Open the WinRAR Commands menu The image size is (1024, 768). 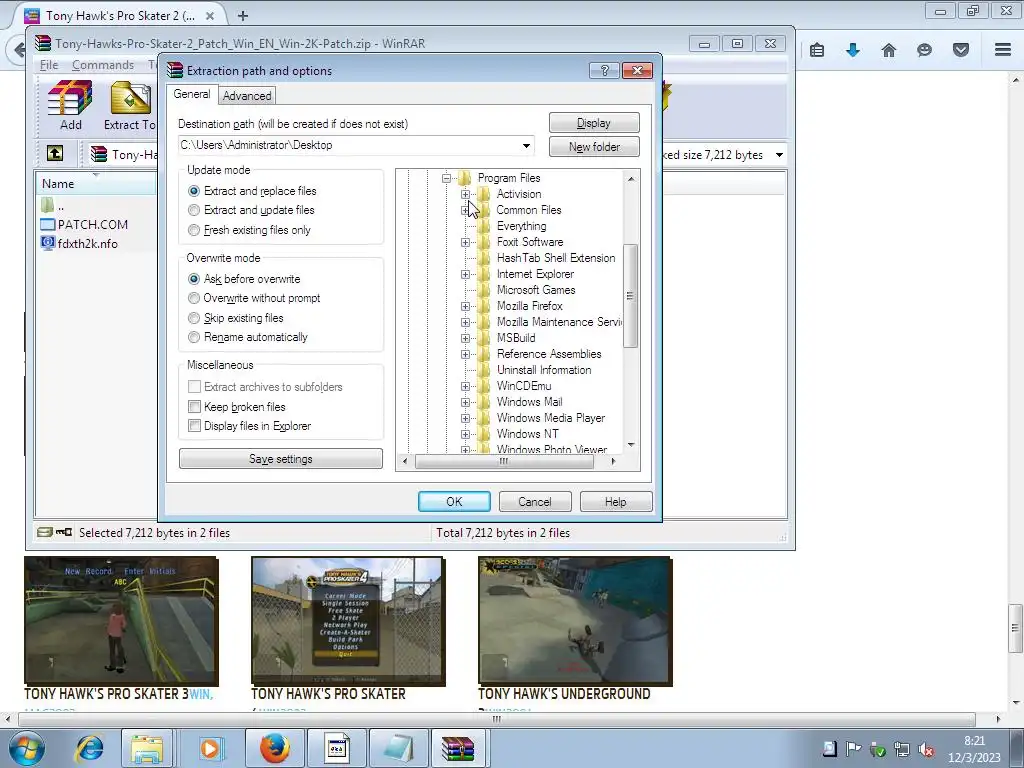pyautogui.click(x=103, y=65)
